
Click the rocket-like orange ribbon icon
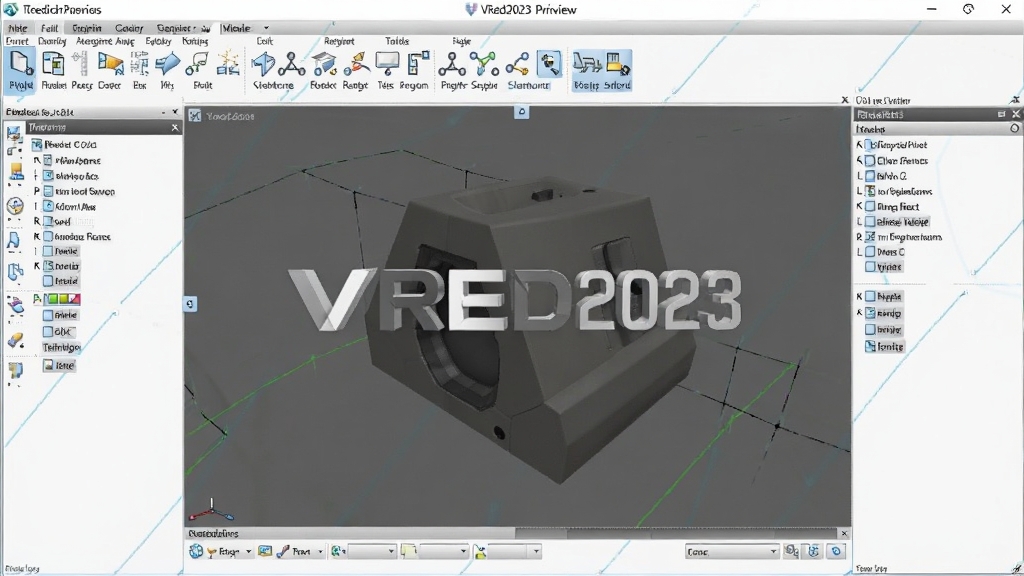click(x=356, y=65)
